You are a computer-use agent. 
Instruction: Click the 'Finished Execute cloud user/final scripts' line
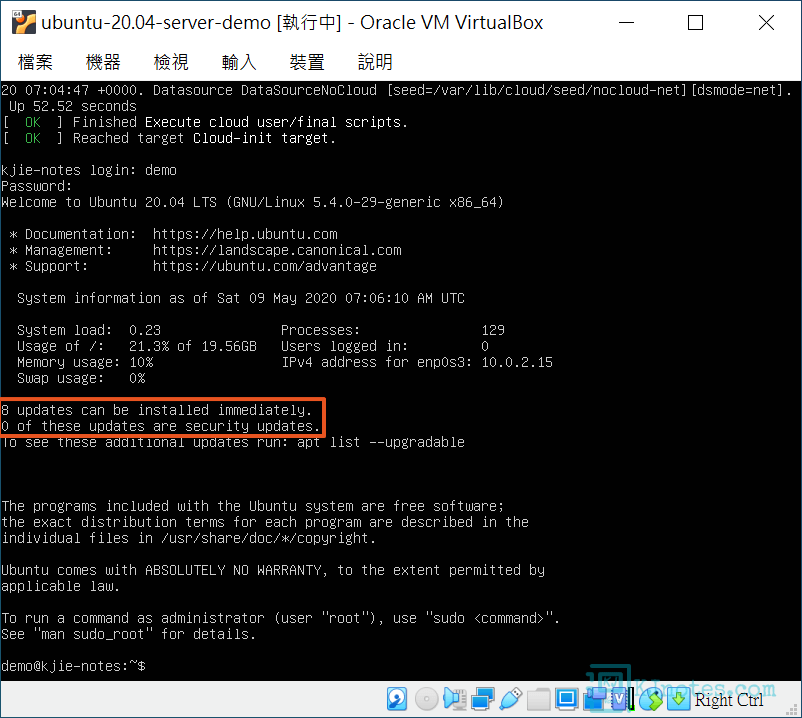pos(205,122)
